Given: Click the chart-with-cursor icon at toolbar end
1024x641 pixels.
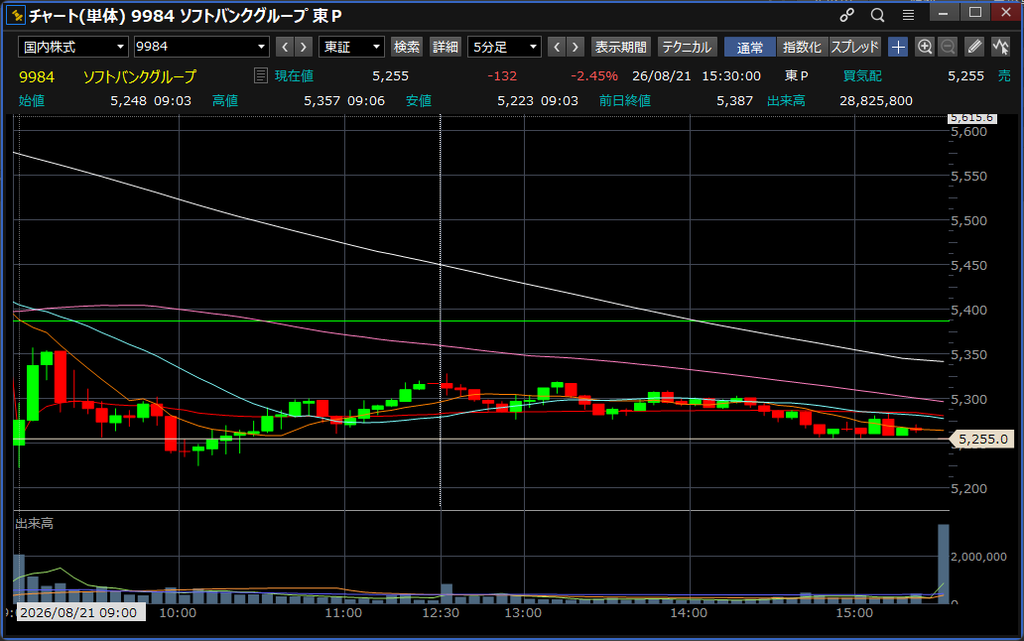Looking at the screenshot, I should (x=1000, y=47).
